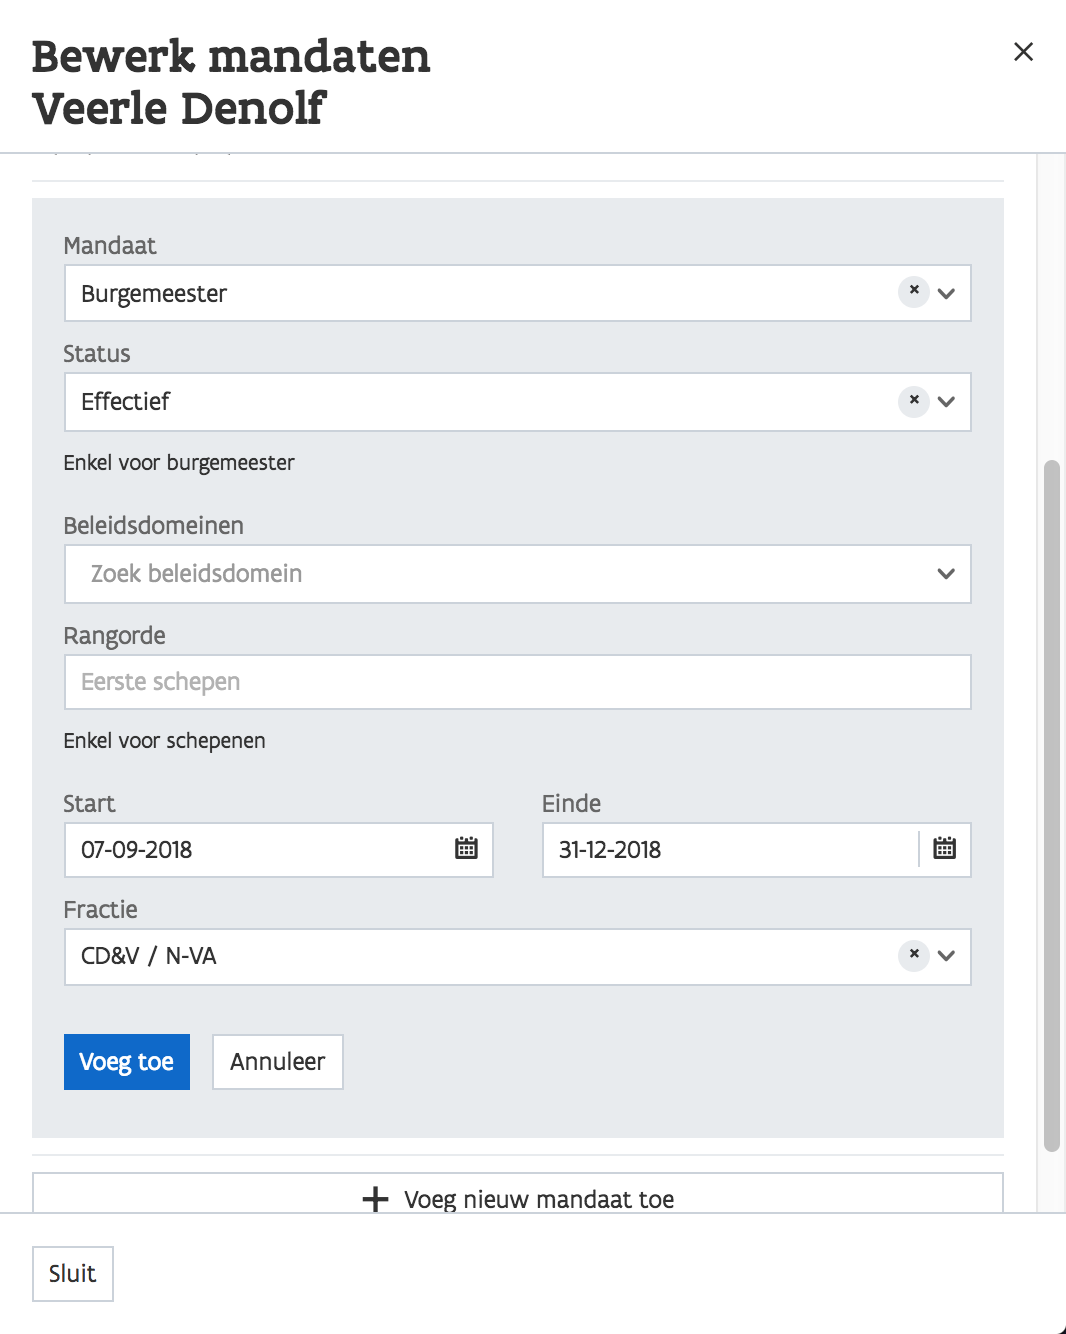This screenshot has height=1334, width=1066.
Task: Open the Einde date calendar picker
Action: click(x=944, y=849)
